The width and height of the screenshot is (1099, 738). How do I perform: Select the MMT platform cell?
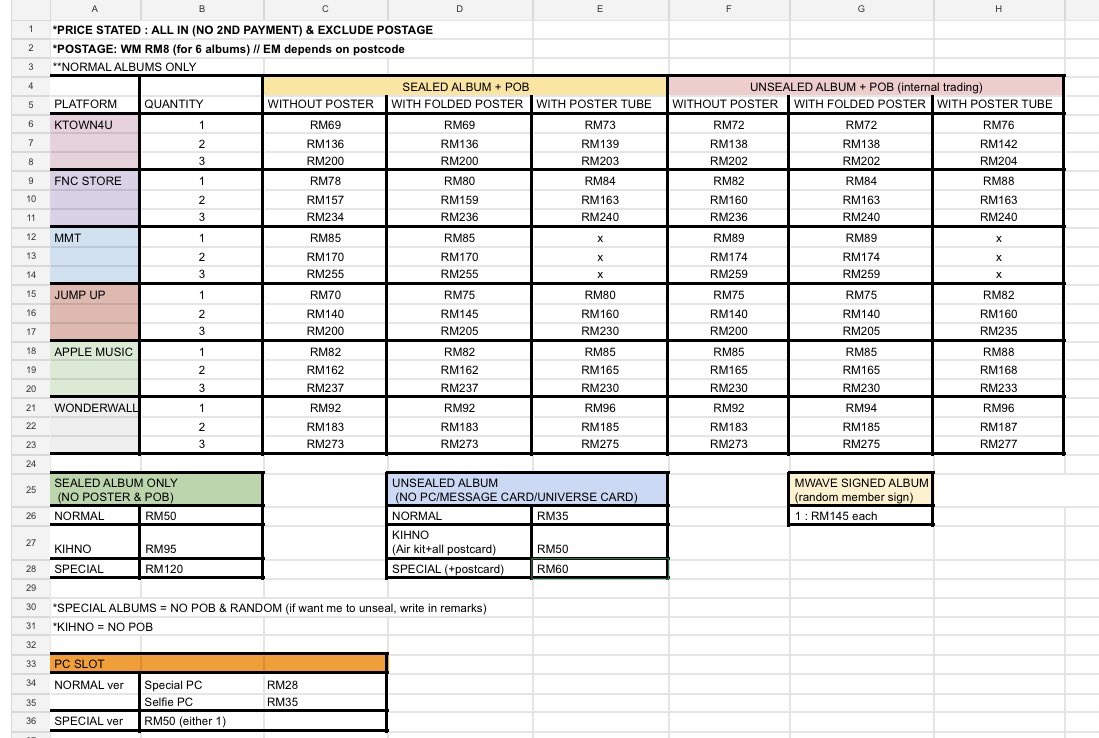[x=95, y=238]
